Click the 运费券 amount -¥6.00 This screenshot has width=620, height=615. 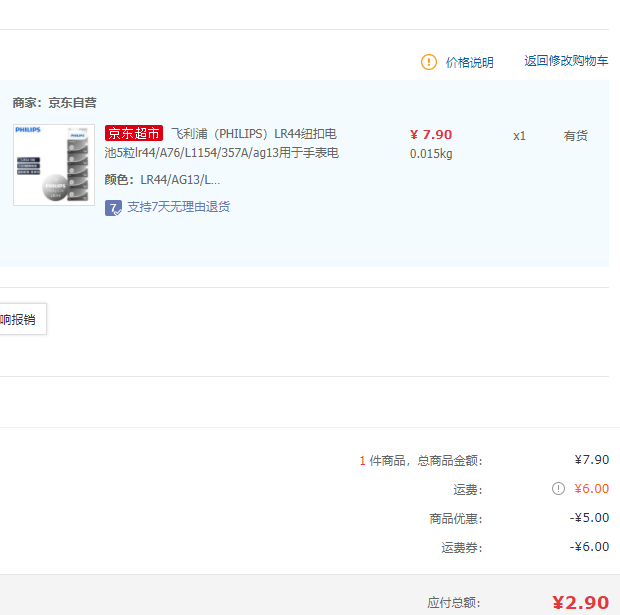[589, 547]
